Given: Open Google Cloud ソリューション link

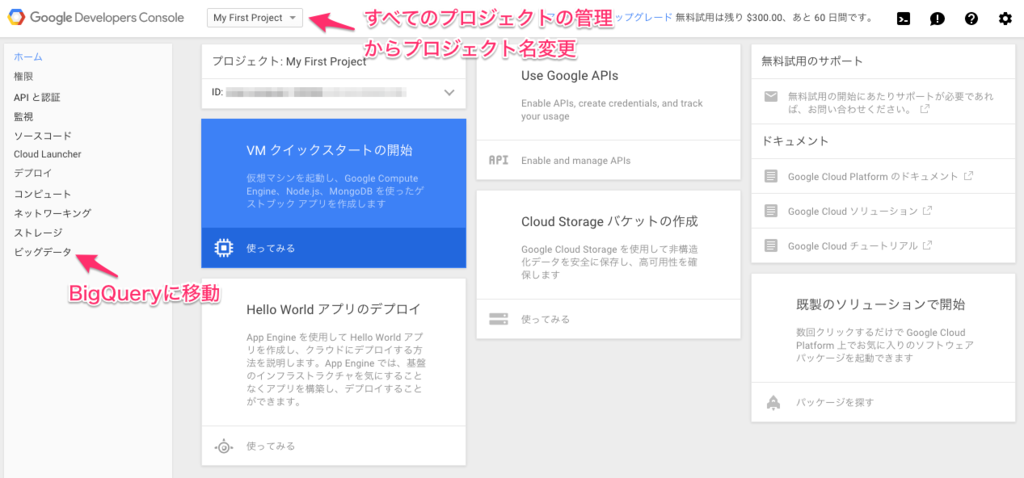Looking at the screenshot, I should pos(852,211).
